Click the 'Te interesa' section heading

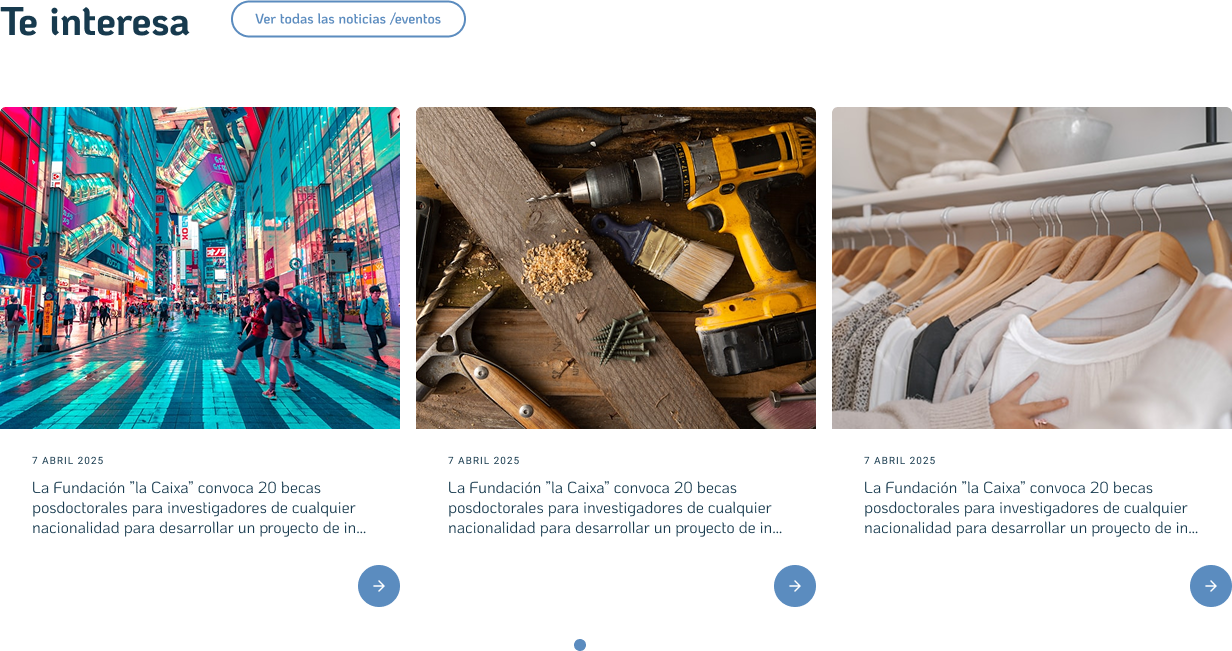pyautogui.click(x=95, y=21)
